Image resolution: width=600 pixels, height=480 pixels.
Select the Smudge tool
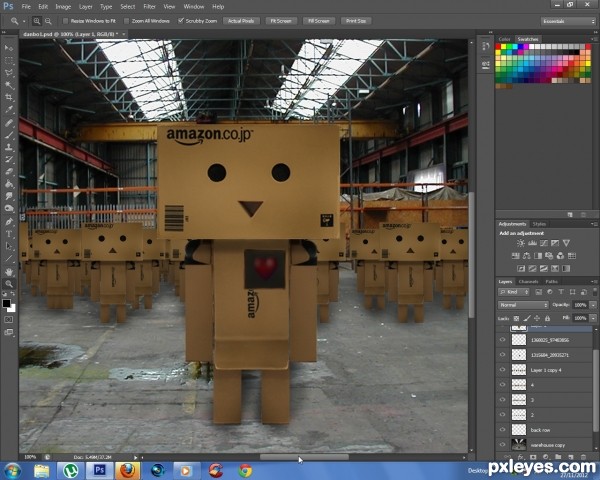click(8, 196)
